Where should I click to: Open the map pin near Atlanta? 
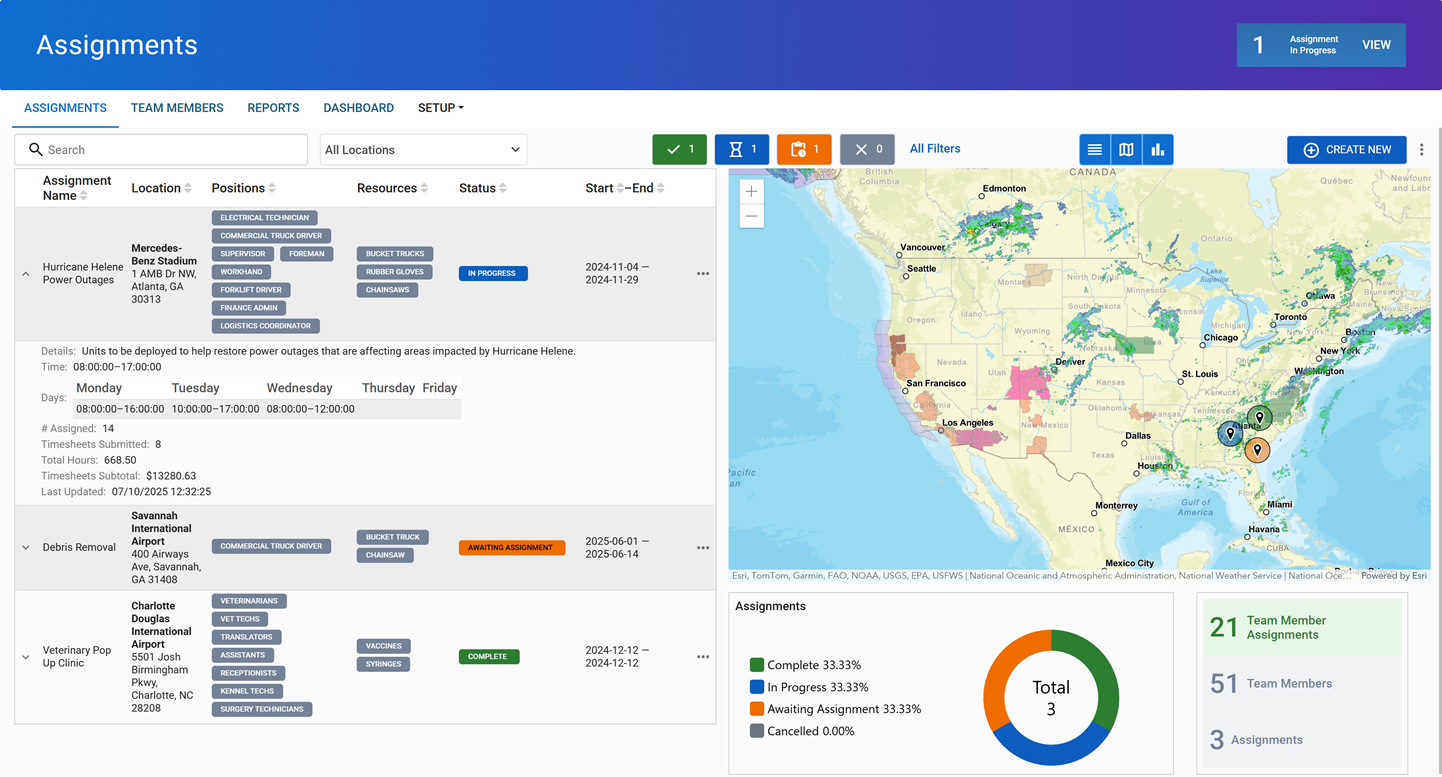click(1229, 433)
